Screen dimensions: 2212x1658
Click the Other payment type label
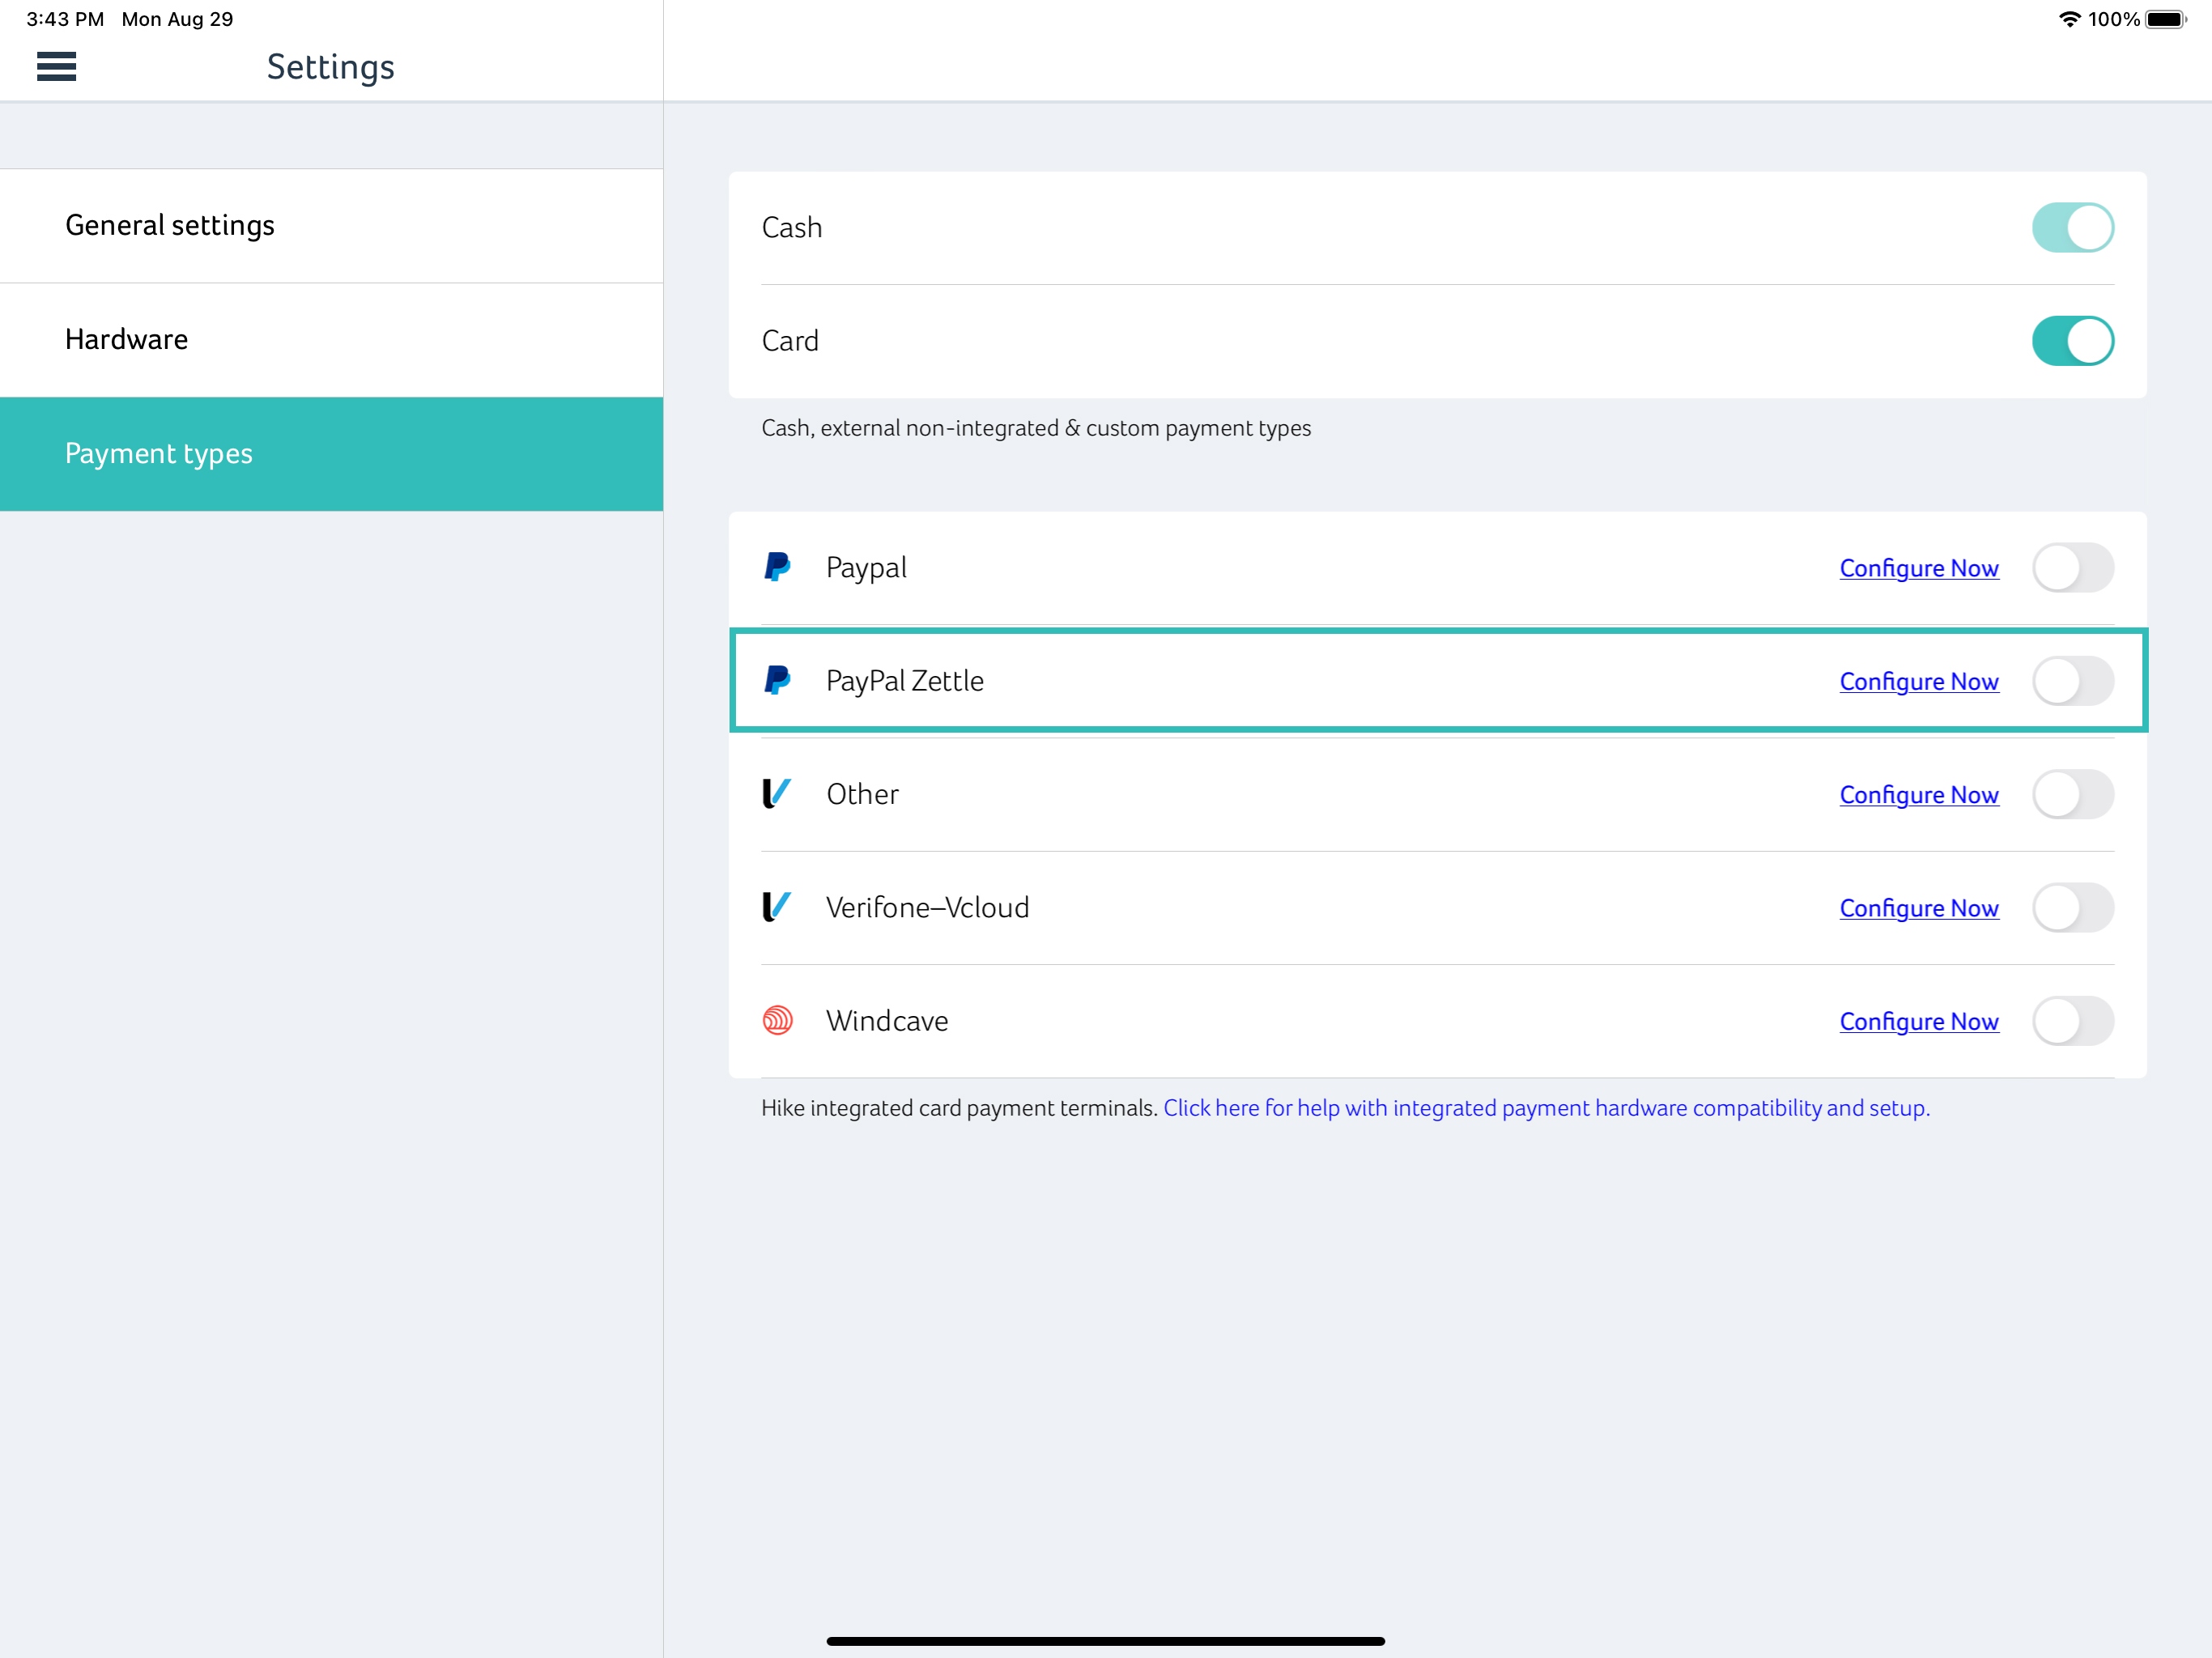[x=862, y=794]
